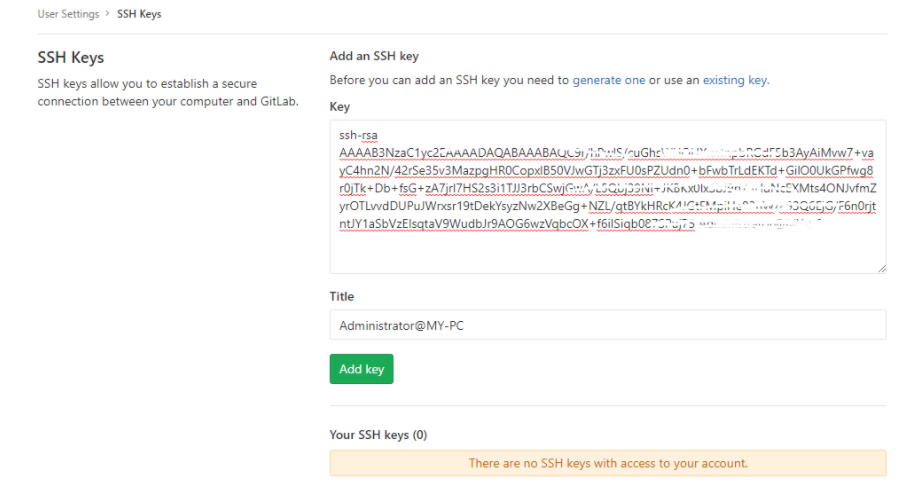Click the "Before you can add" instruction text
Viewport: 916px width, 501px height.
(x=449, y=80)
